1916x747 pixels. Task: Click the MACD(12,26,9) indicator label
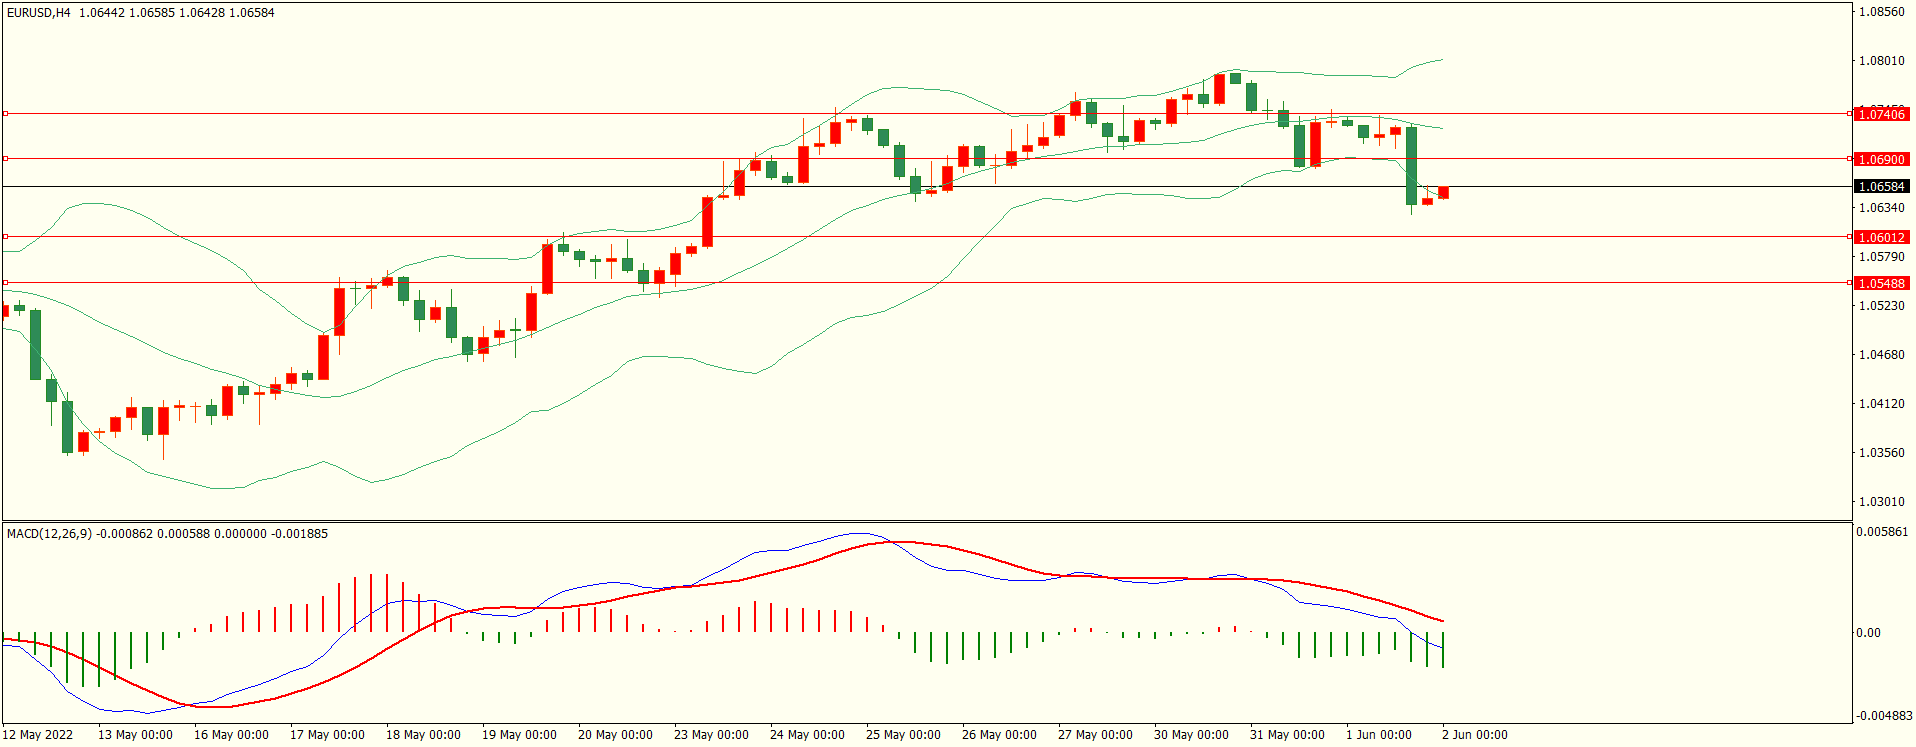(x=49, y=534)
